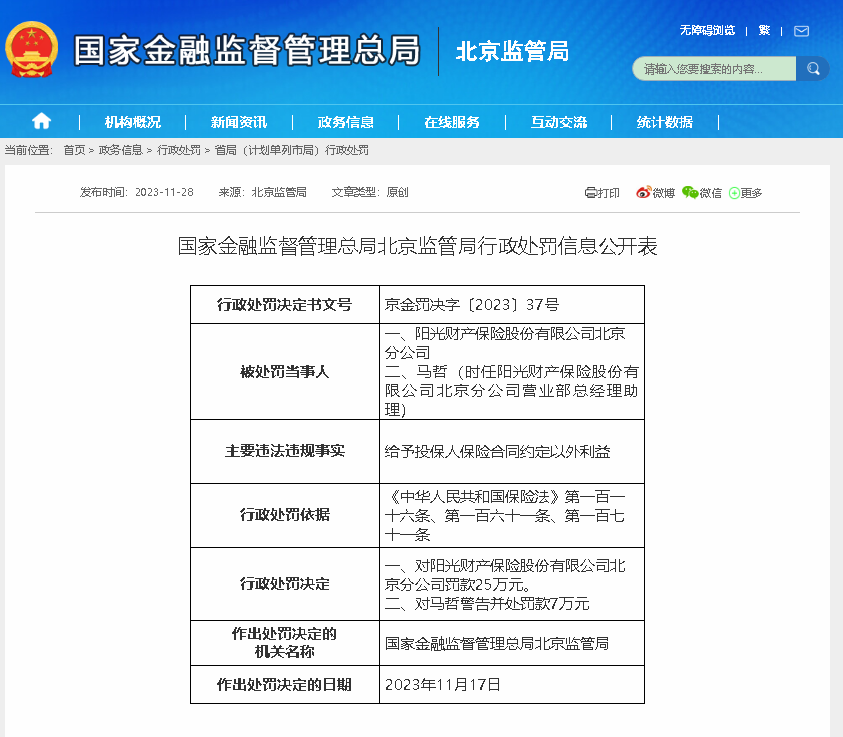Viewport: 843px width, 737px height.
Task: Click the national emblem logo
Action: click(31, 49)
